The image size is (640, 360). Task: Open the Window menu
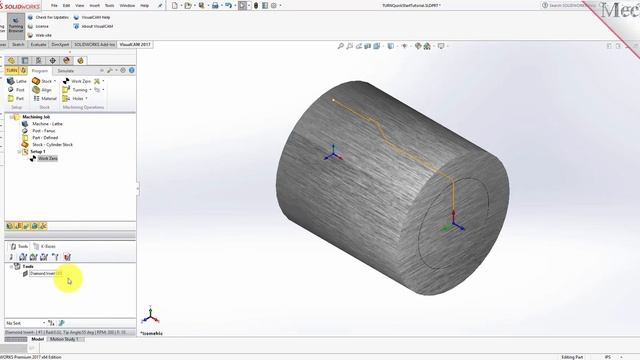(127, 6)
